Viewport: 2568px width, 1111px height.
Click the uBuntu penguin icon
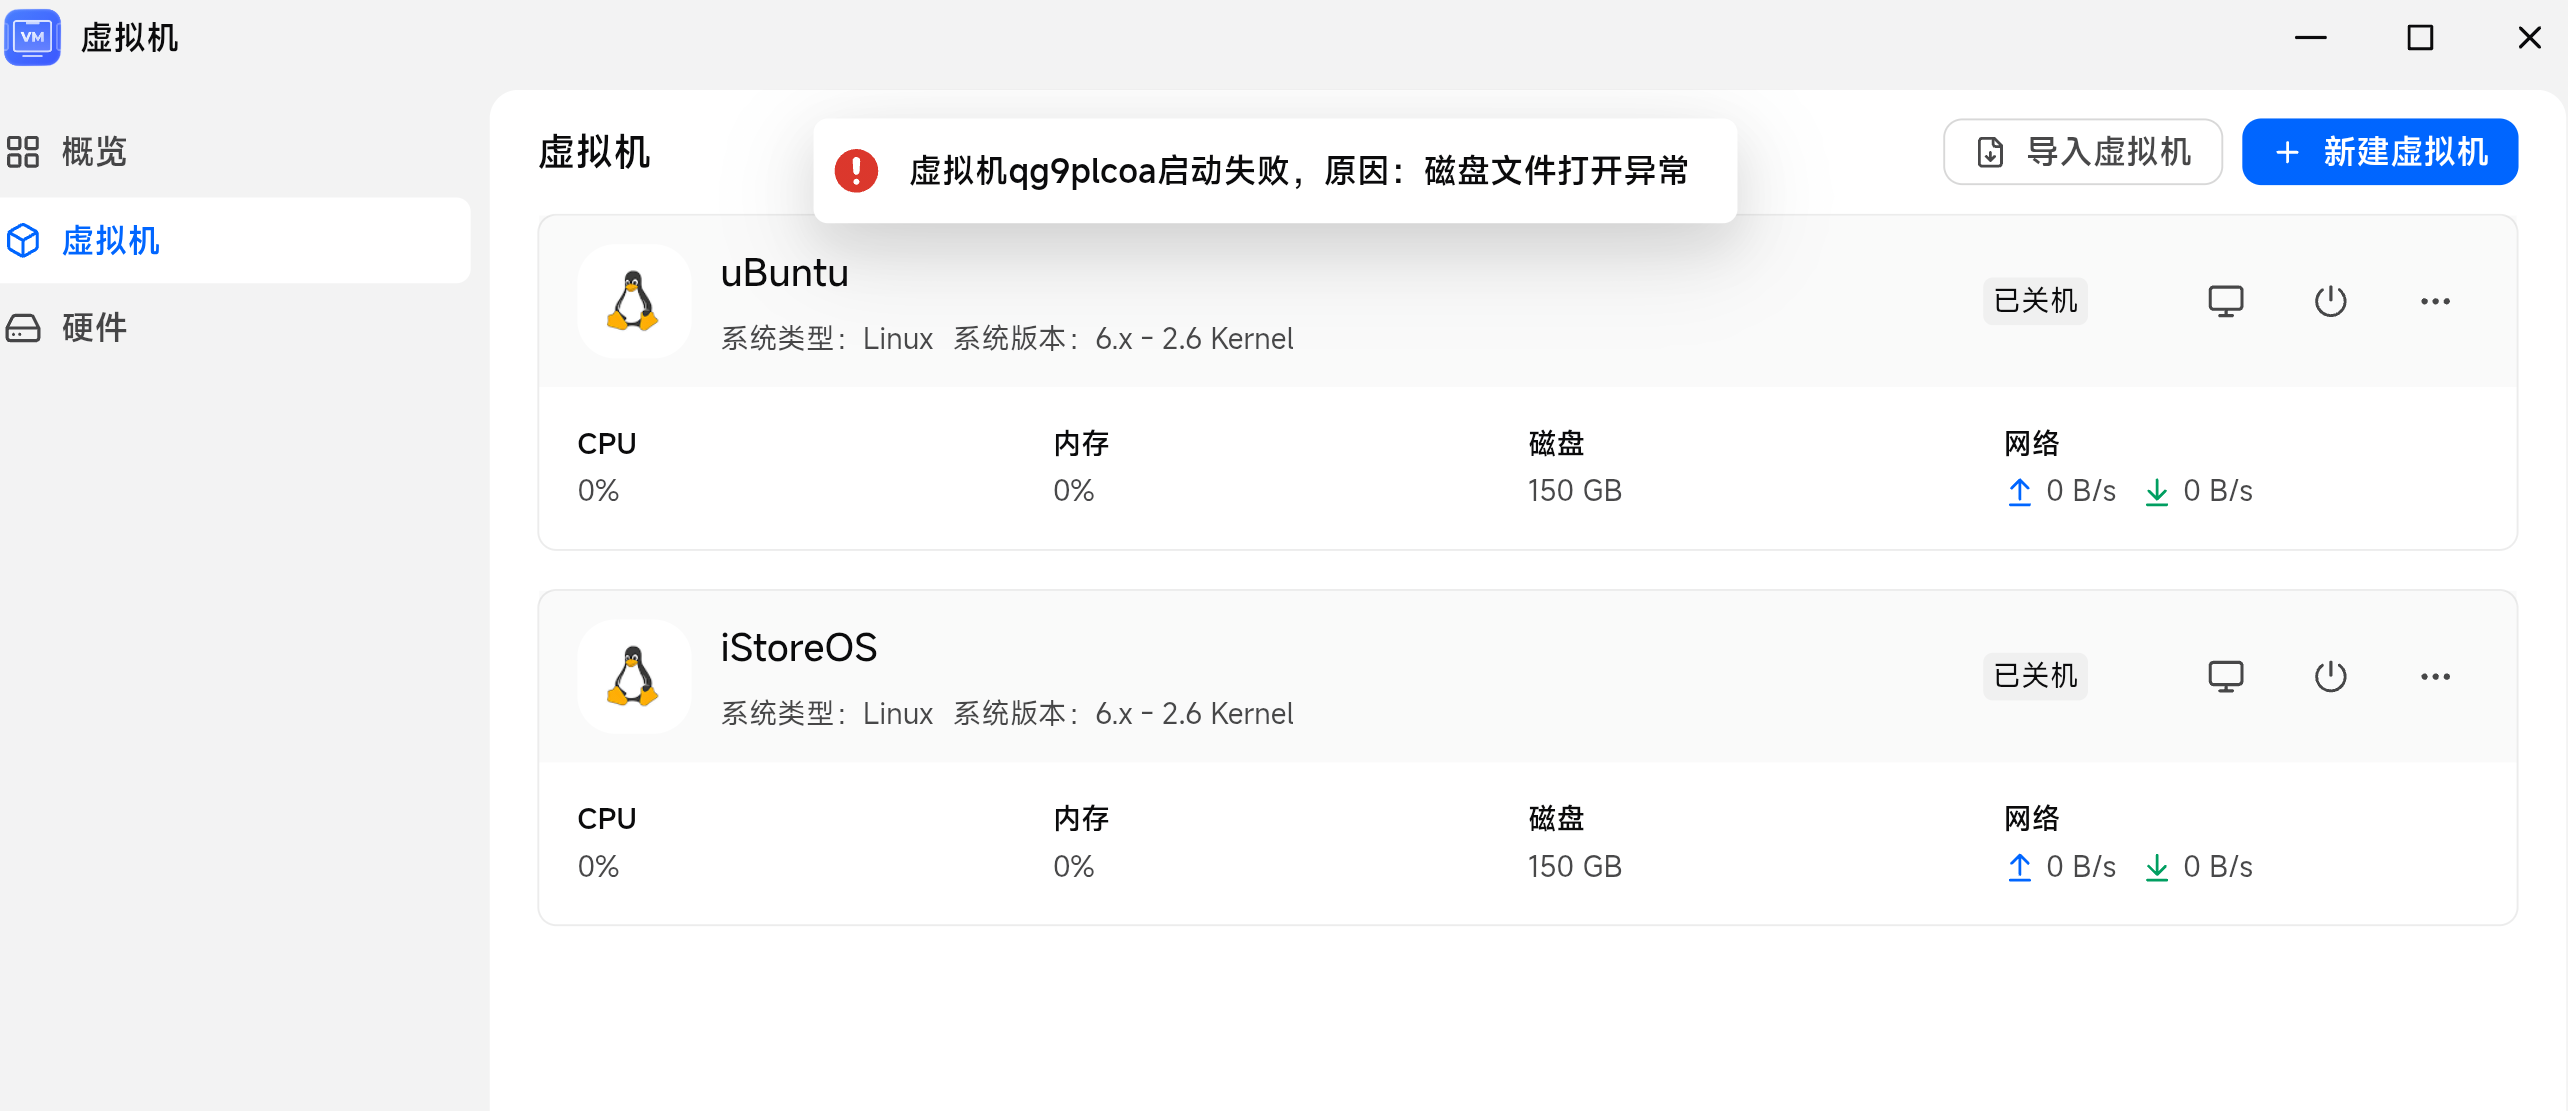pyautogui.click(x=634, y=301)
